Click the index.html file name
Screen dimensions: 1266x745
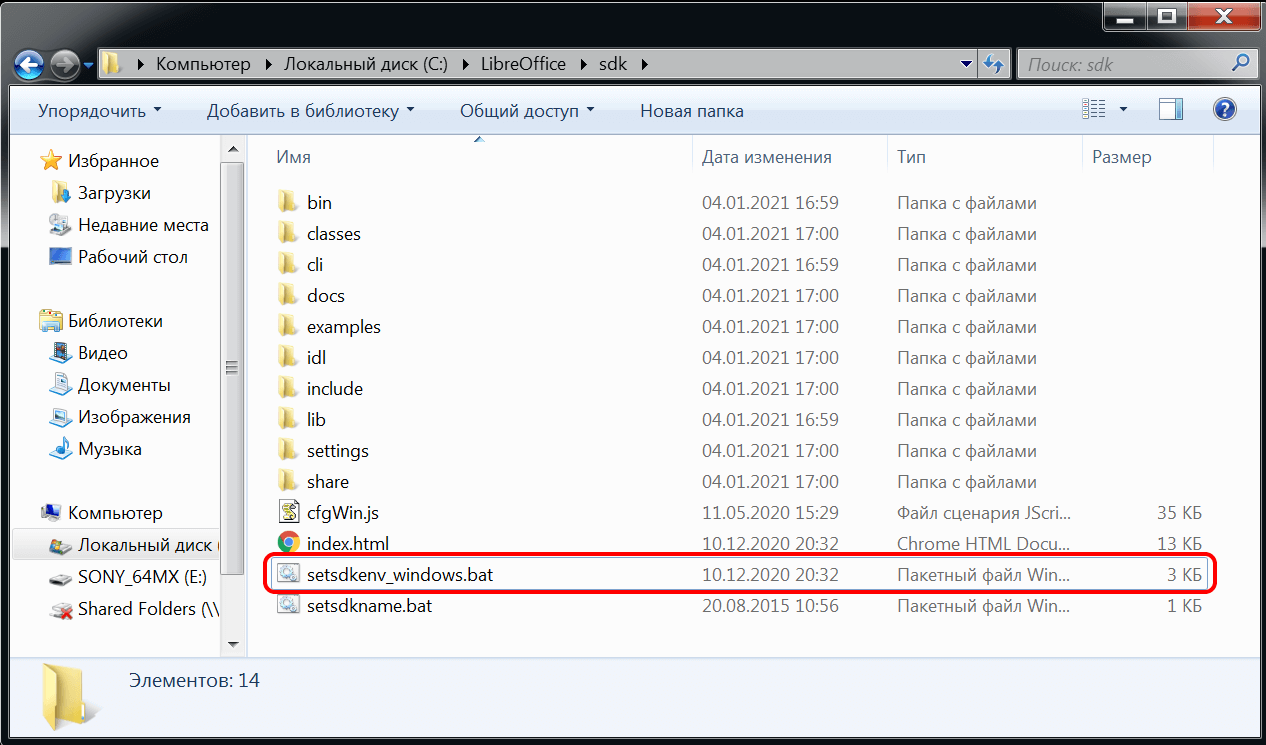coord(348,544)
